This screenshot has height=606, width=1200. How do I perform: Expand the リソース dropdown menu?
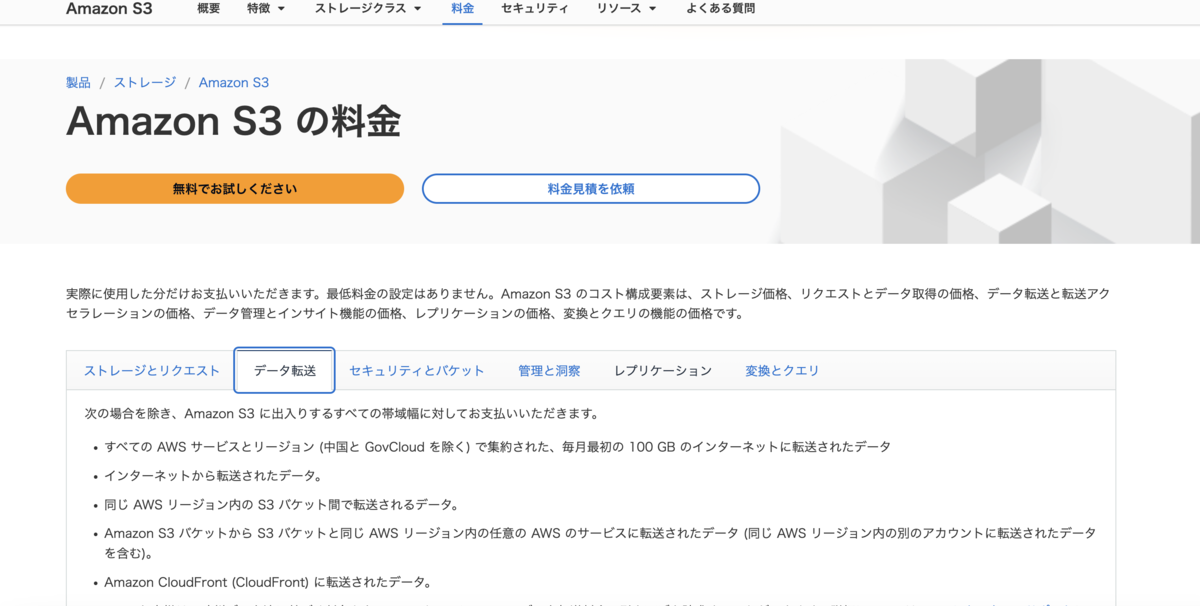click(x=626, y=9)
